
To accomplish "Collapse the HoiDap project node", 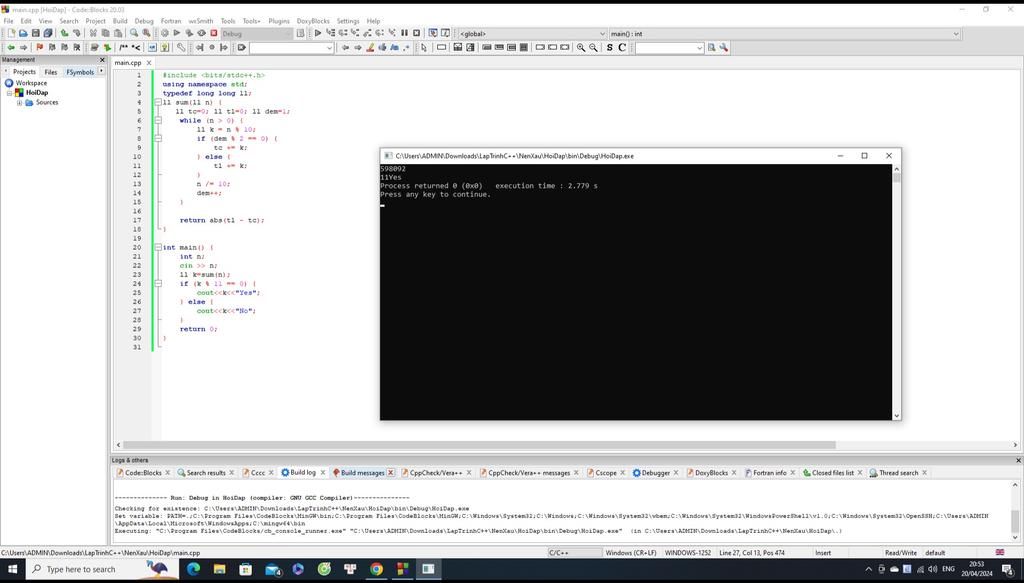I will pyautogui.click(x=10, y=93).
